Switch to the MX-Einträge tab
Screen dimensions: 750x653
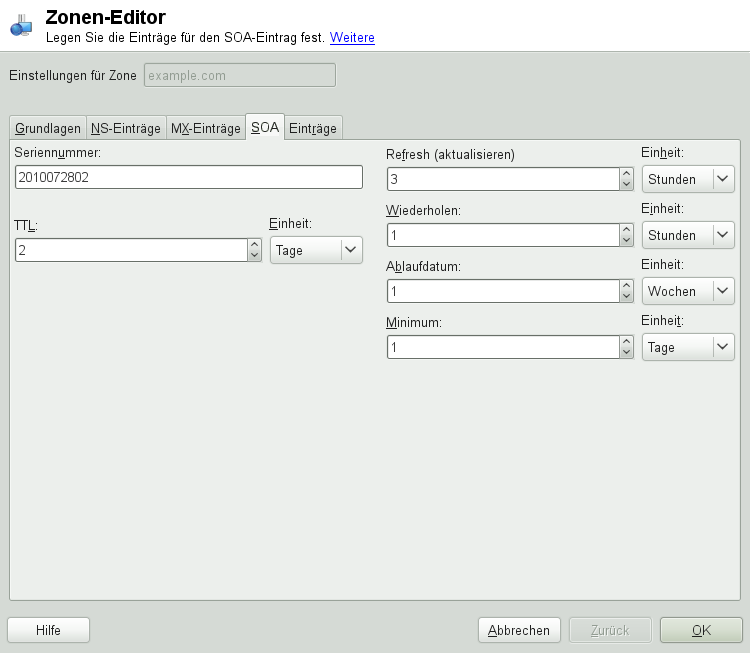coord(206,128)
